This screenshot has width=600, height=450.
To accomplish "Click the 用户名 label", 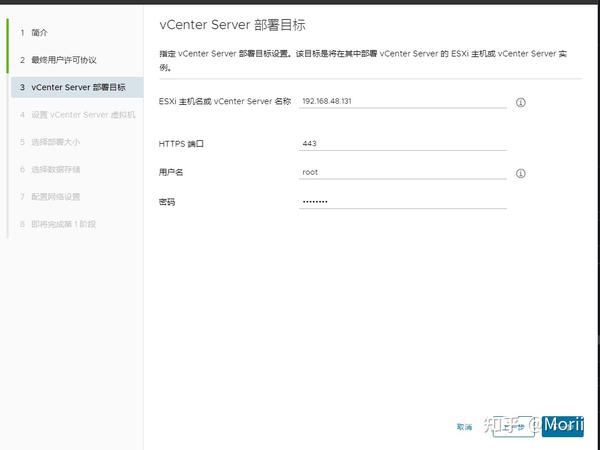I will (171, 173).
